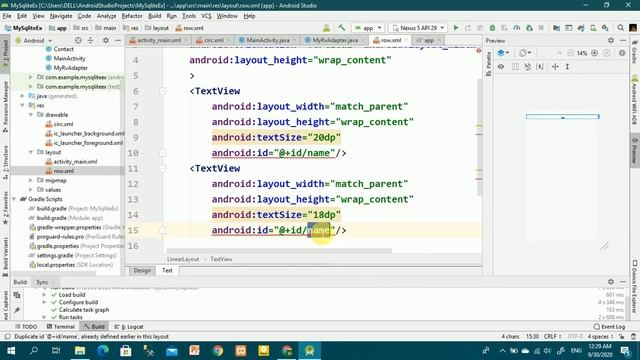This screenshot has width=640, height=360.
Task: Click the Make Project hammer icon
Action: click(342, 28)
